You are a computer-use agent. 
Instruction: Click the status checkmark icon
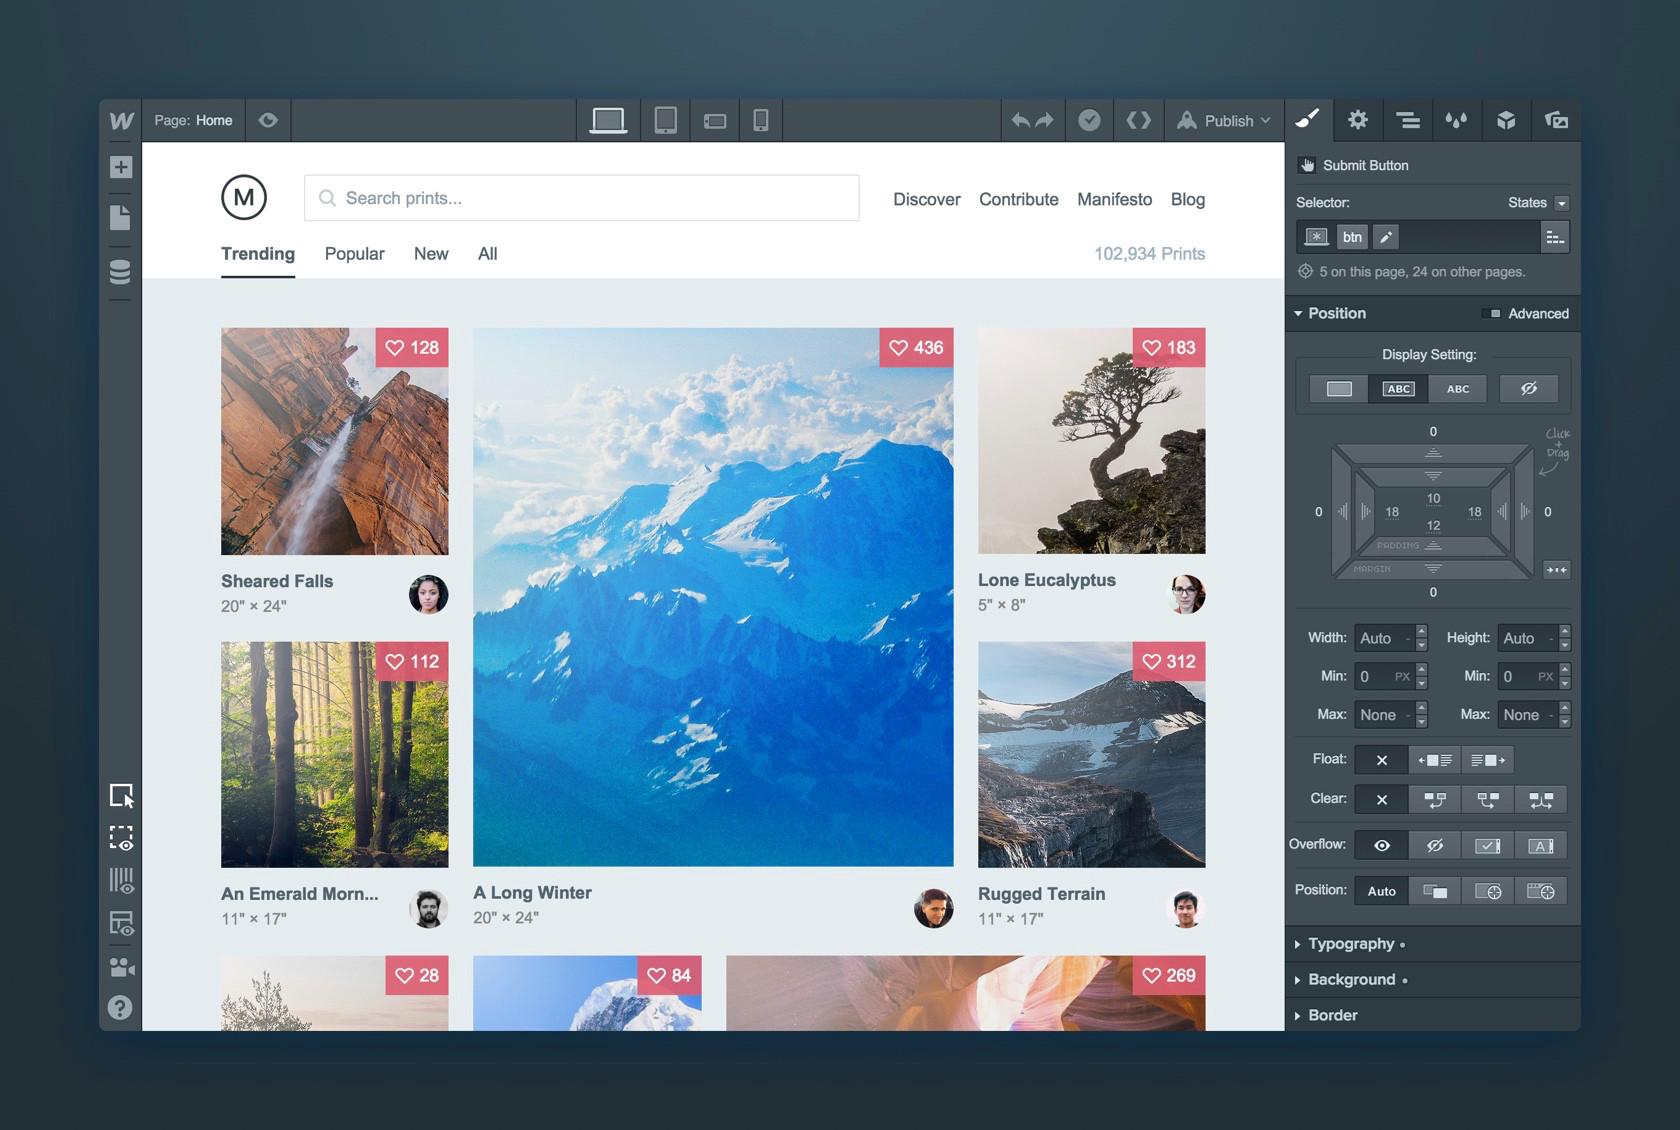1089,120
